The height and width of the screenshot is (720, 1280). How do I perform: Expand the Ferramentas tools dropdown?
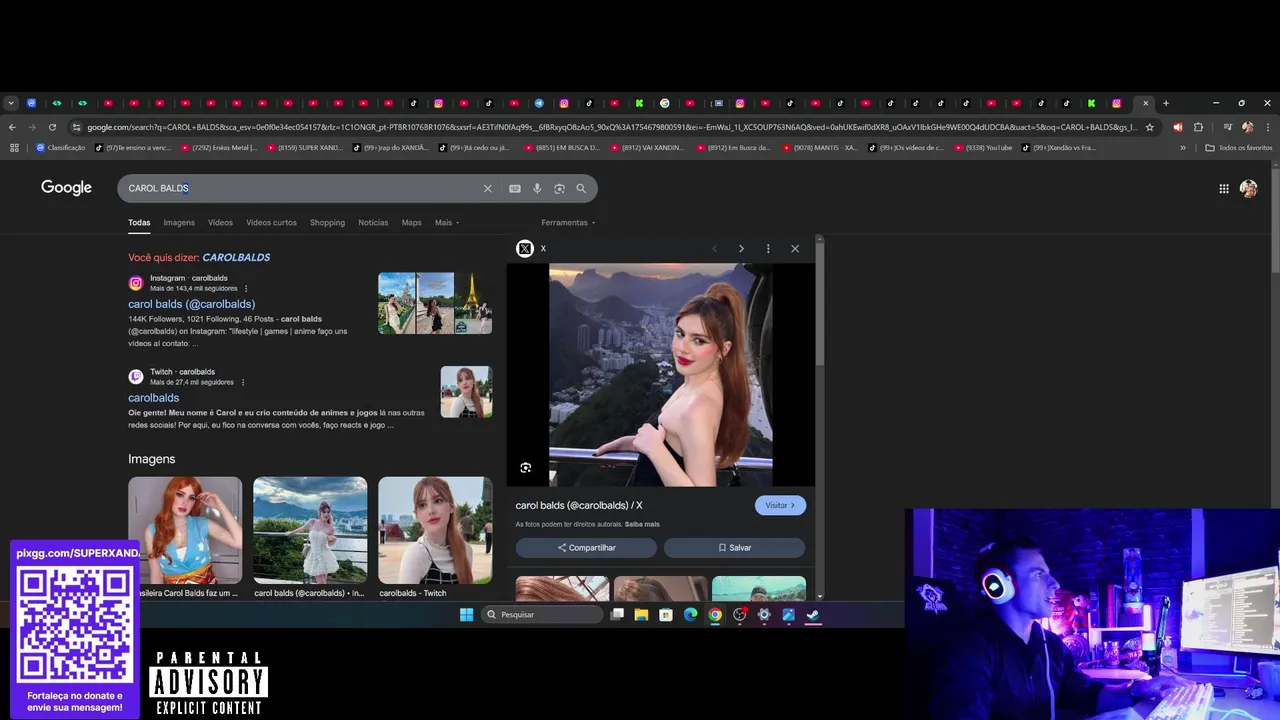568,222
